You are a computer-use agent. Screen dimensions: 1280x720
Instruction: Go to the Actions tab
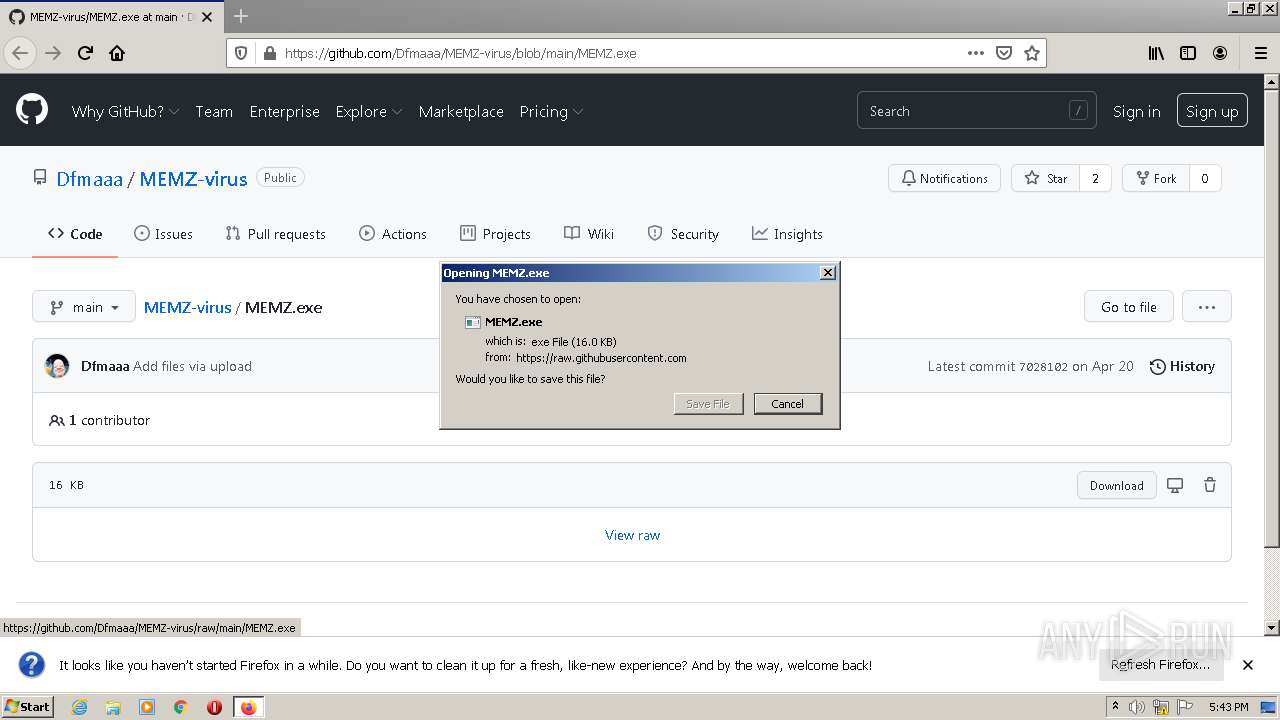pos(393,234)
